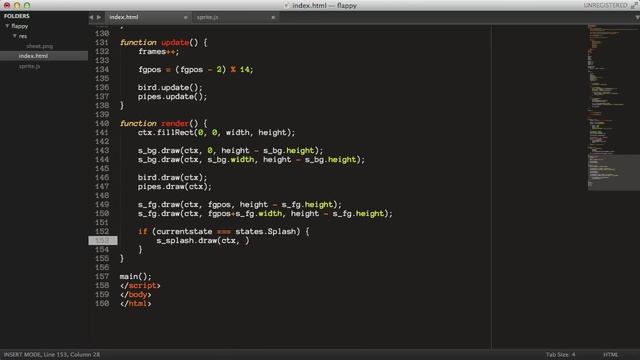Open the tab list dropdown arrow
The width and height of the screenshot is (640, 360).
637,17
